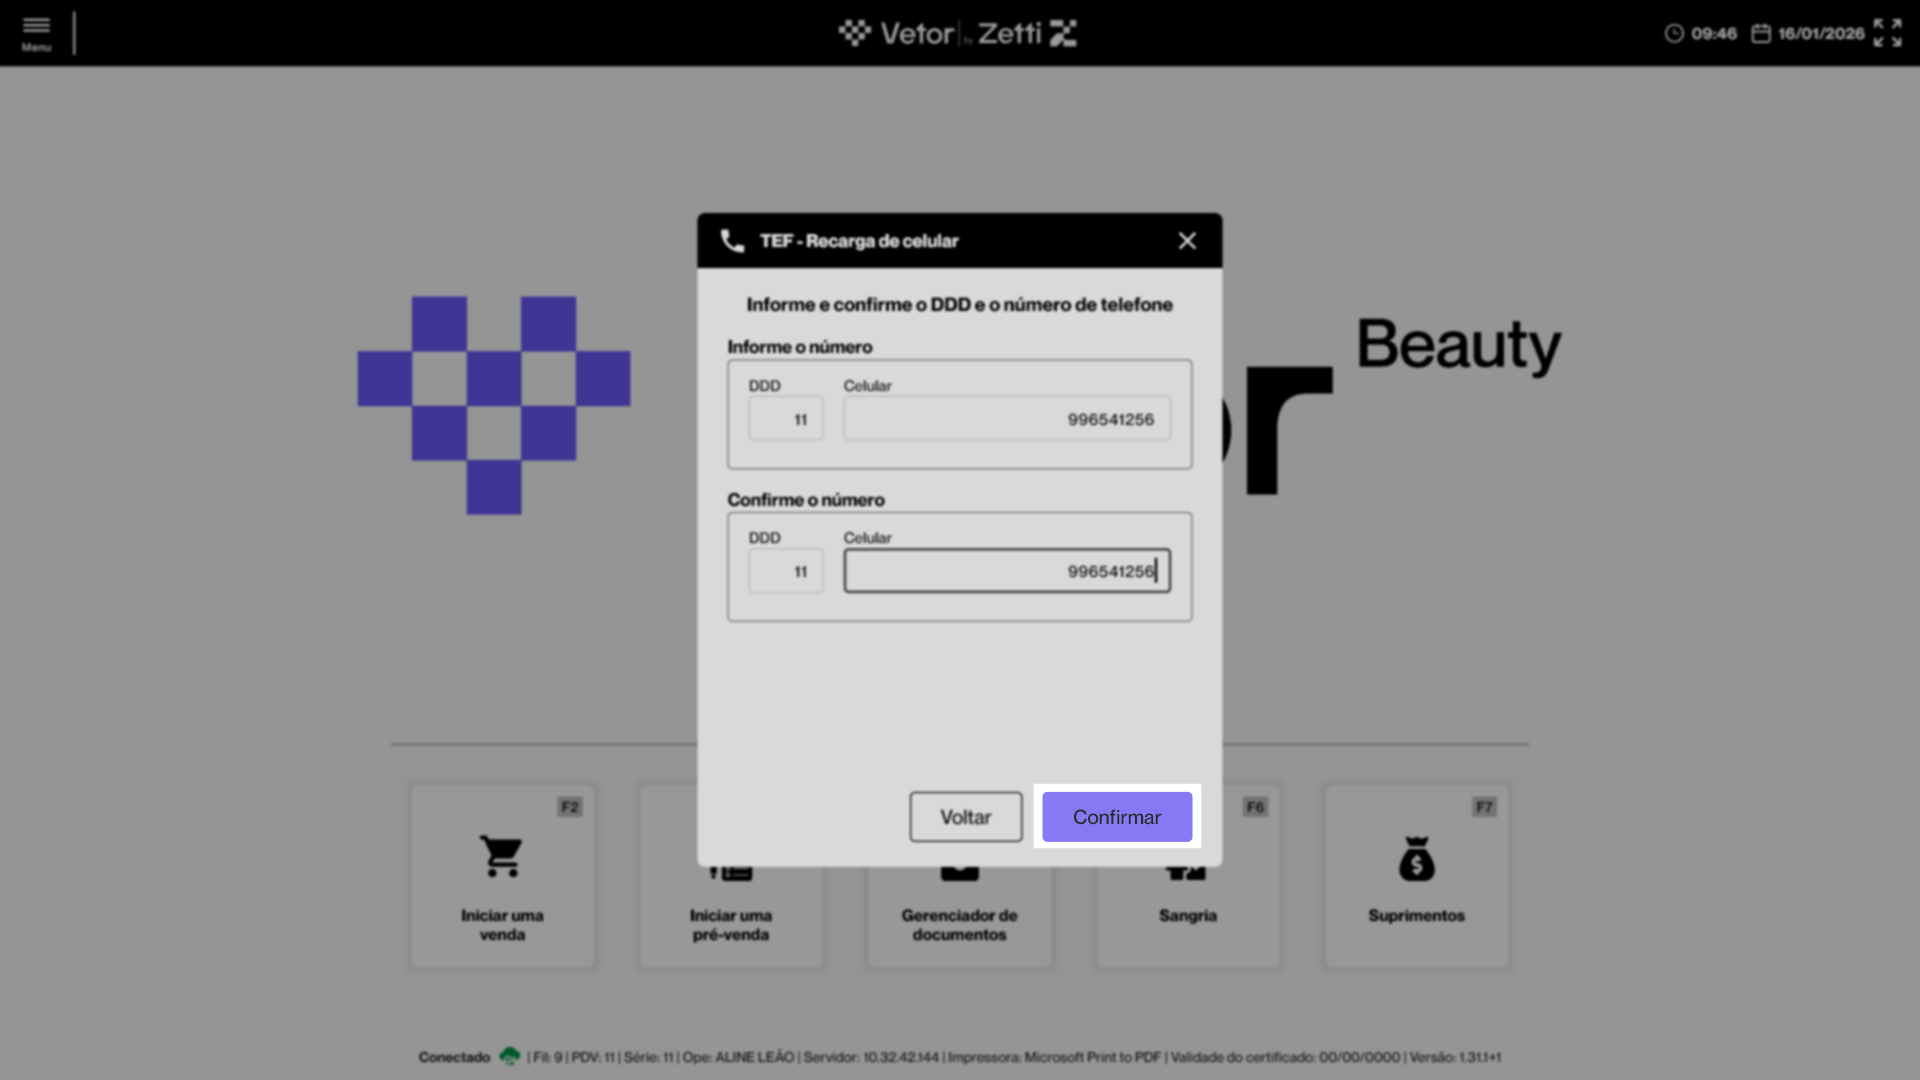This screenshot has height=1080, width=1920.
Task: Click the F7 shortcut badge
Action: (x=1484, y=807)
